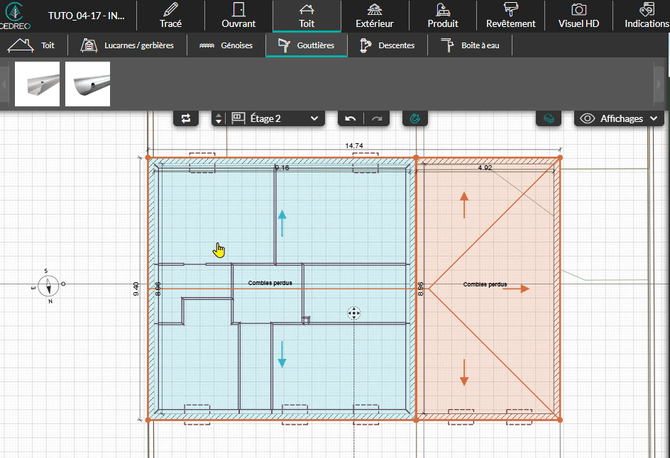Viewport: 670px width, 458px height.
Task: Click the undo arrow button
Action: click(x=350, y=118)
